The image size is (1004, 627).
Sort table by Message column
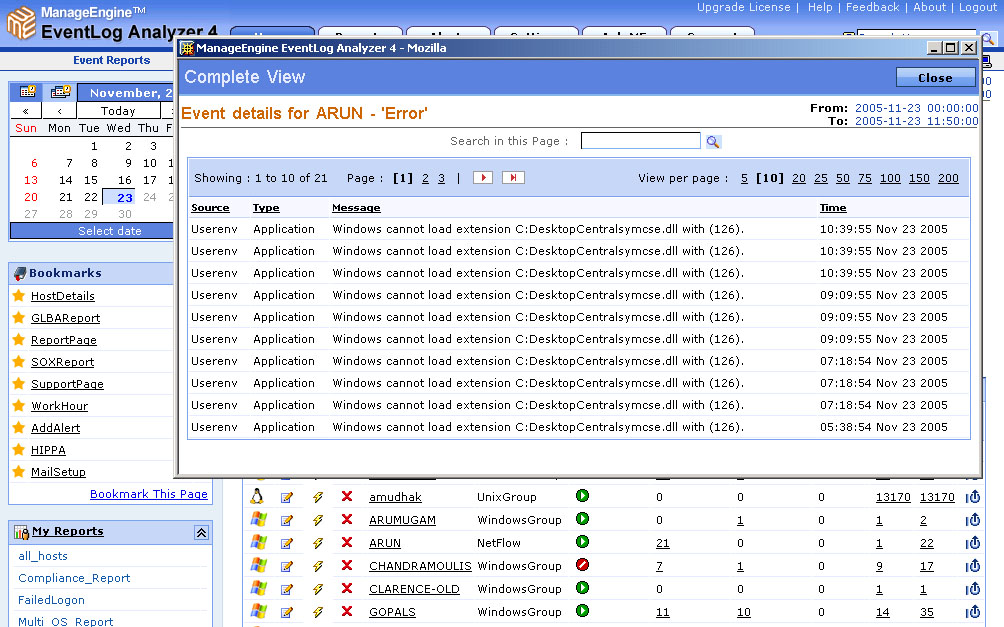pos(356,208)
